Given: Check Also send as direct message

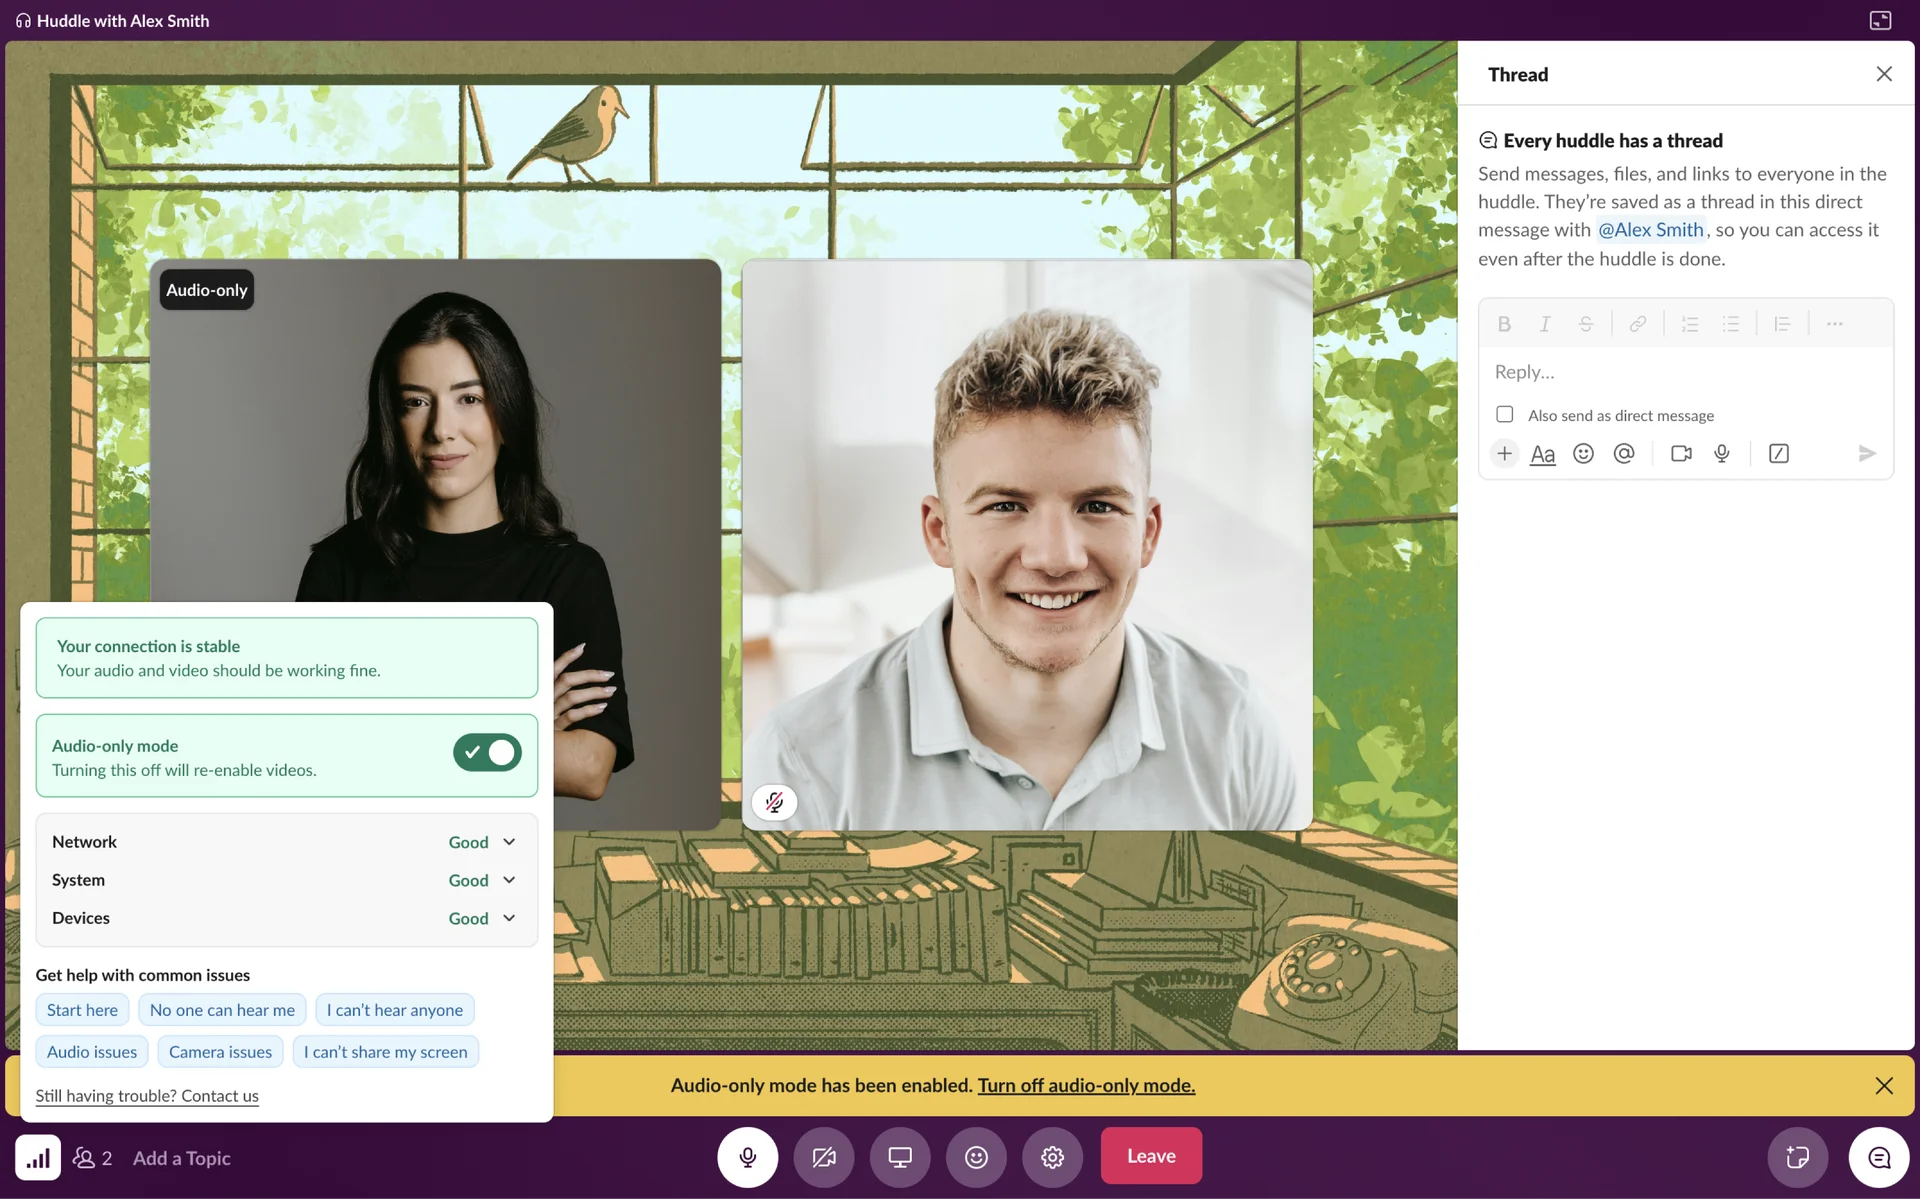Looking at the screenshot, I should pos(1505,414).
